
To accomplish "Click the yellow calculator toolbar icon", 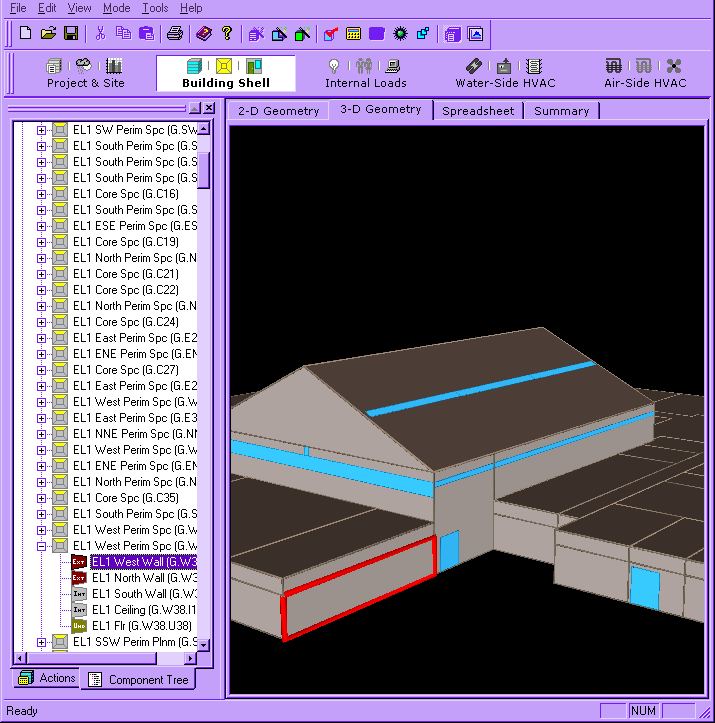I will [x=353, y=33].
